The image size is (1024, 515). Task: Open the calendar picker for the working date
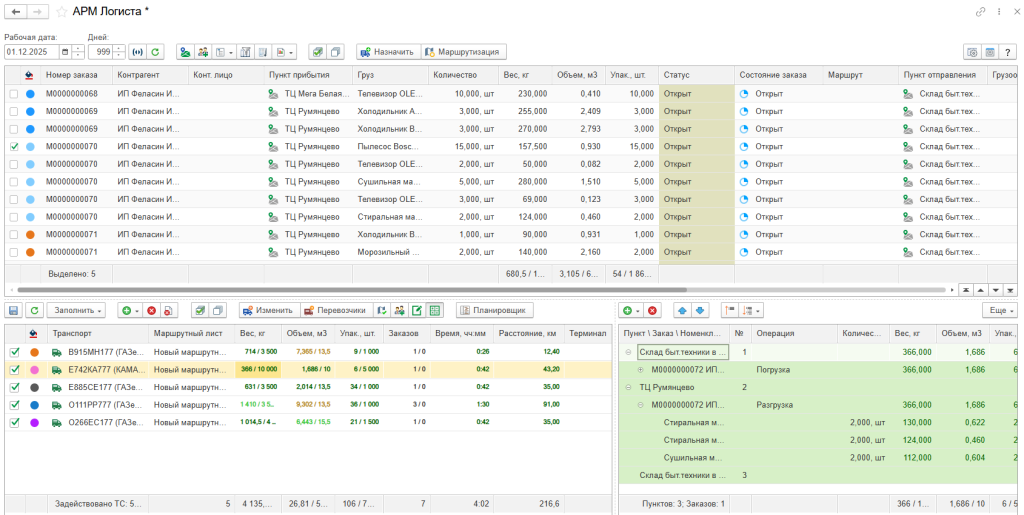click(65, 51)
